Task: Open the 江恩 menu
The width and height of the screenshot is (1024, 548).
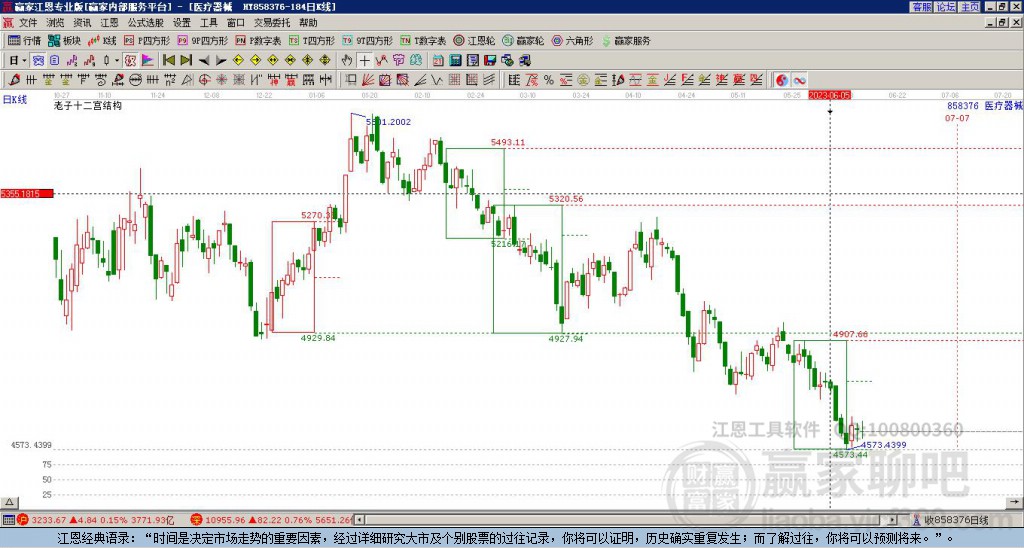Action: [x=109, y=23]
